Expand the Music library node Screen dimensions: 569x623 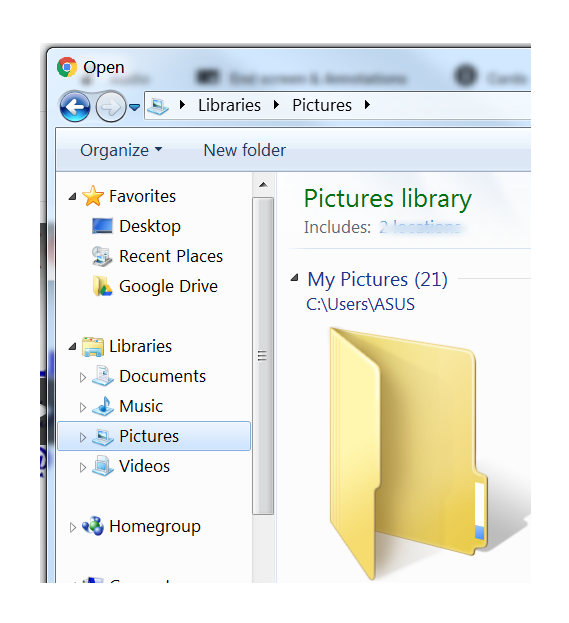[x=83, y=407]
